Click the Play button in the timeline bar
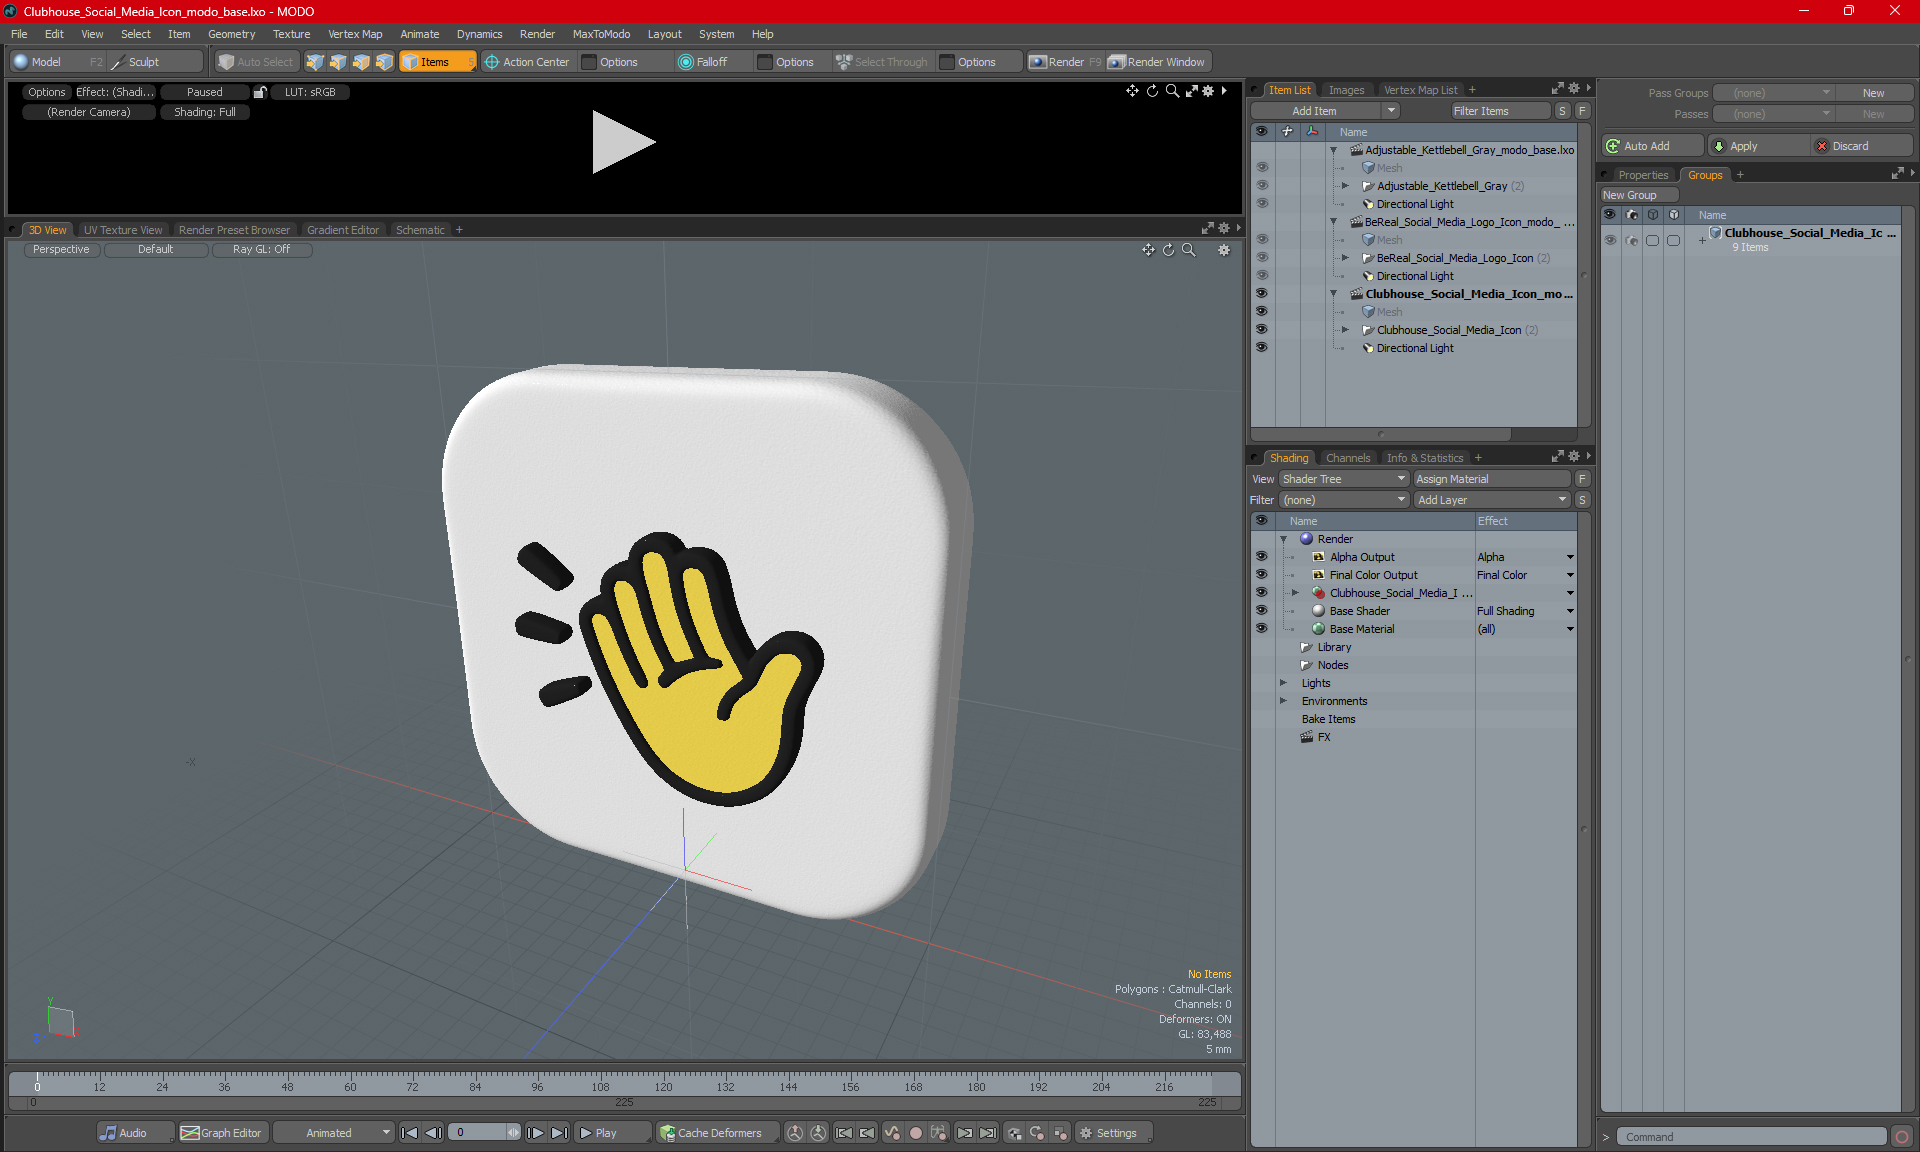 611,1133
